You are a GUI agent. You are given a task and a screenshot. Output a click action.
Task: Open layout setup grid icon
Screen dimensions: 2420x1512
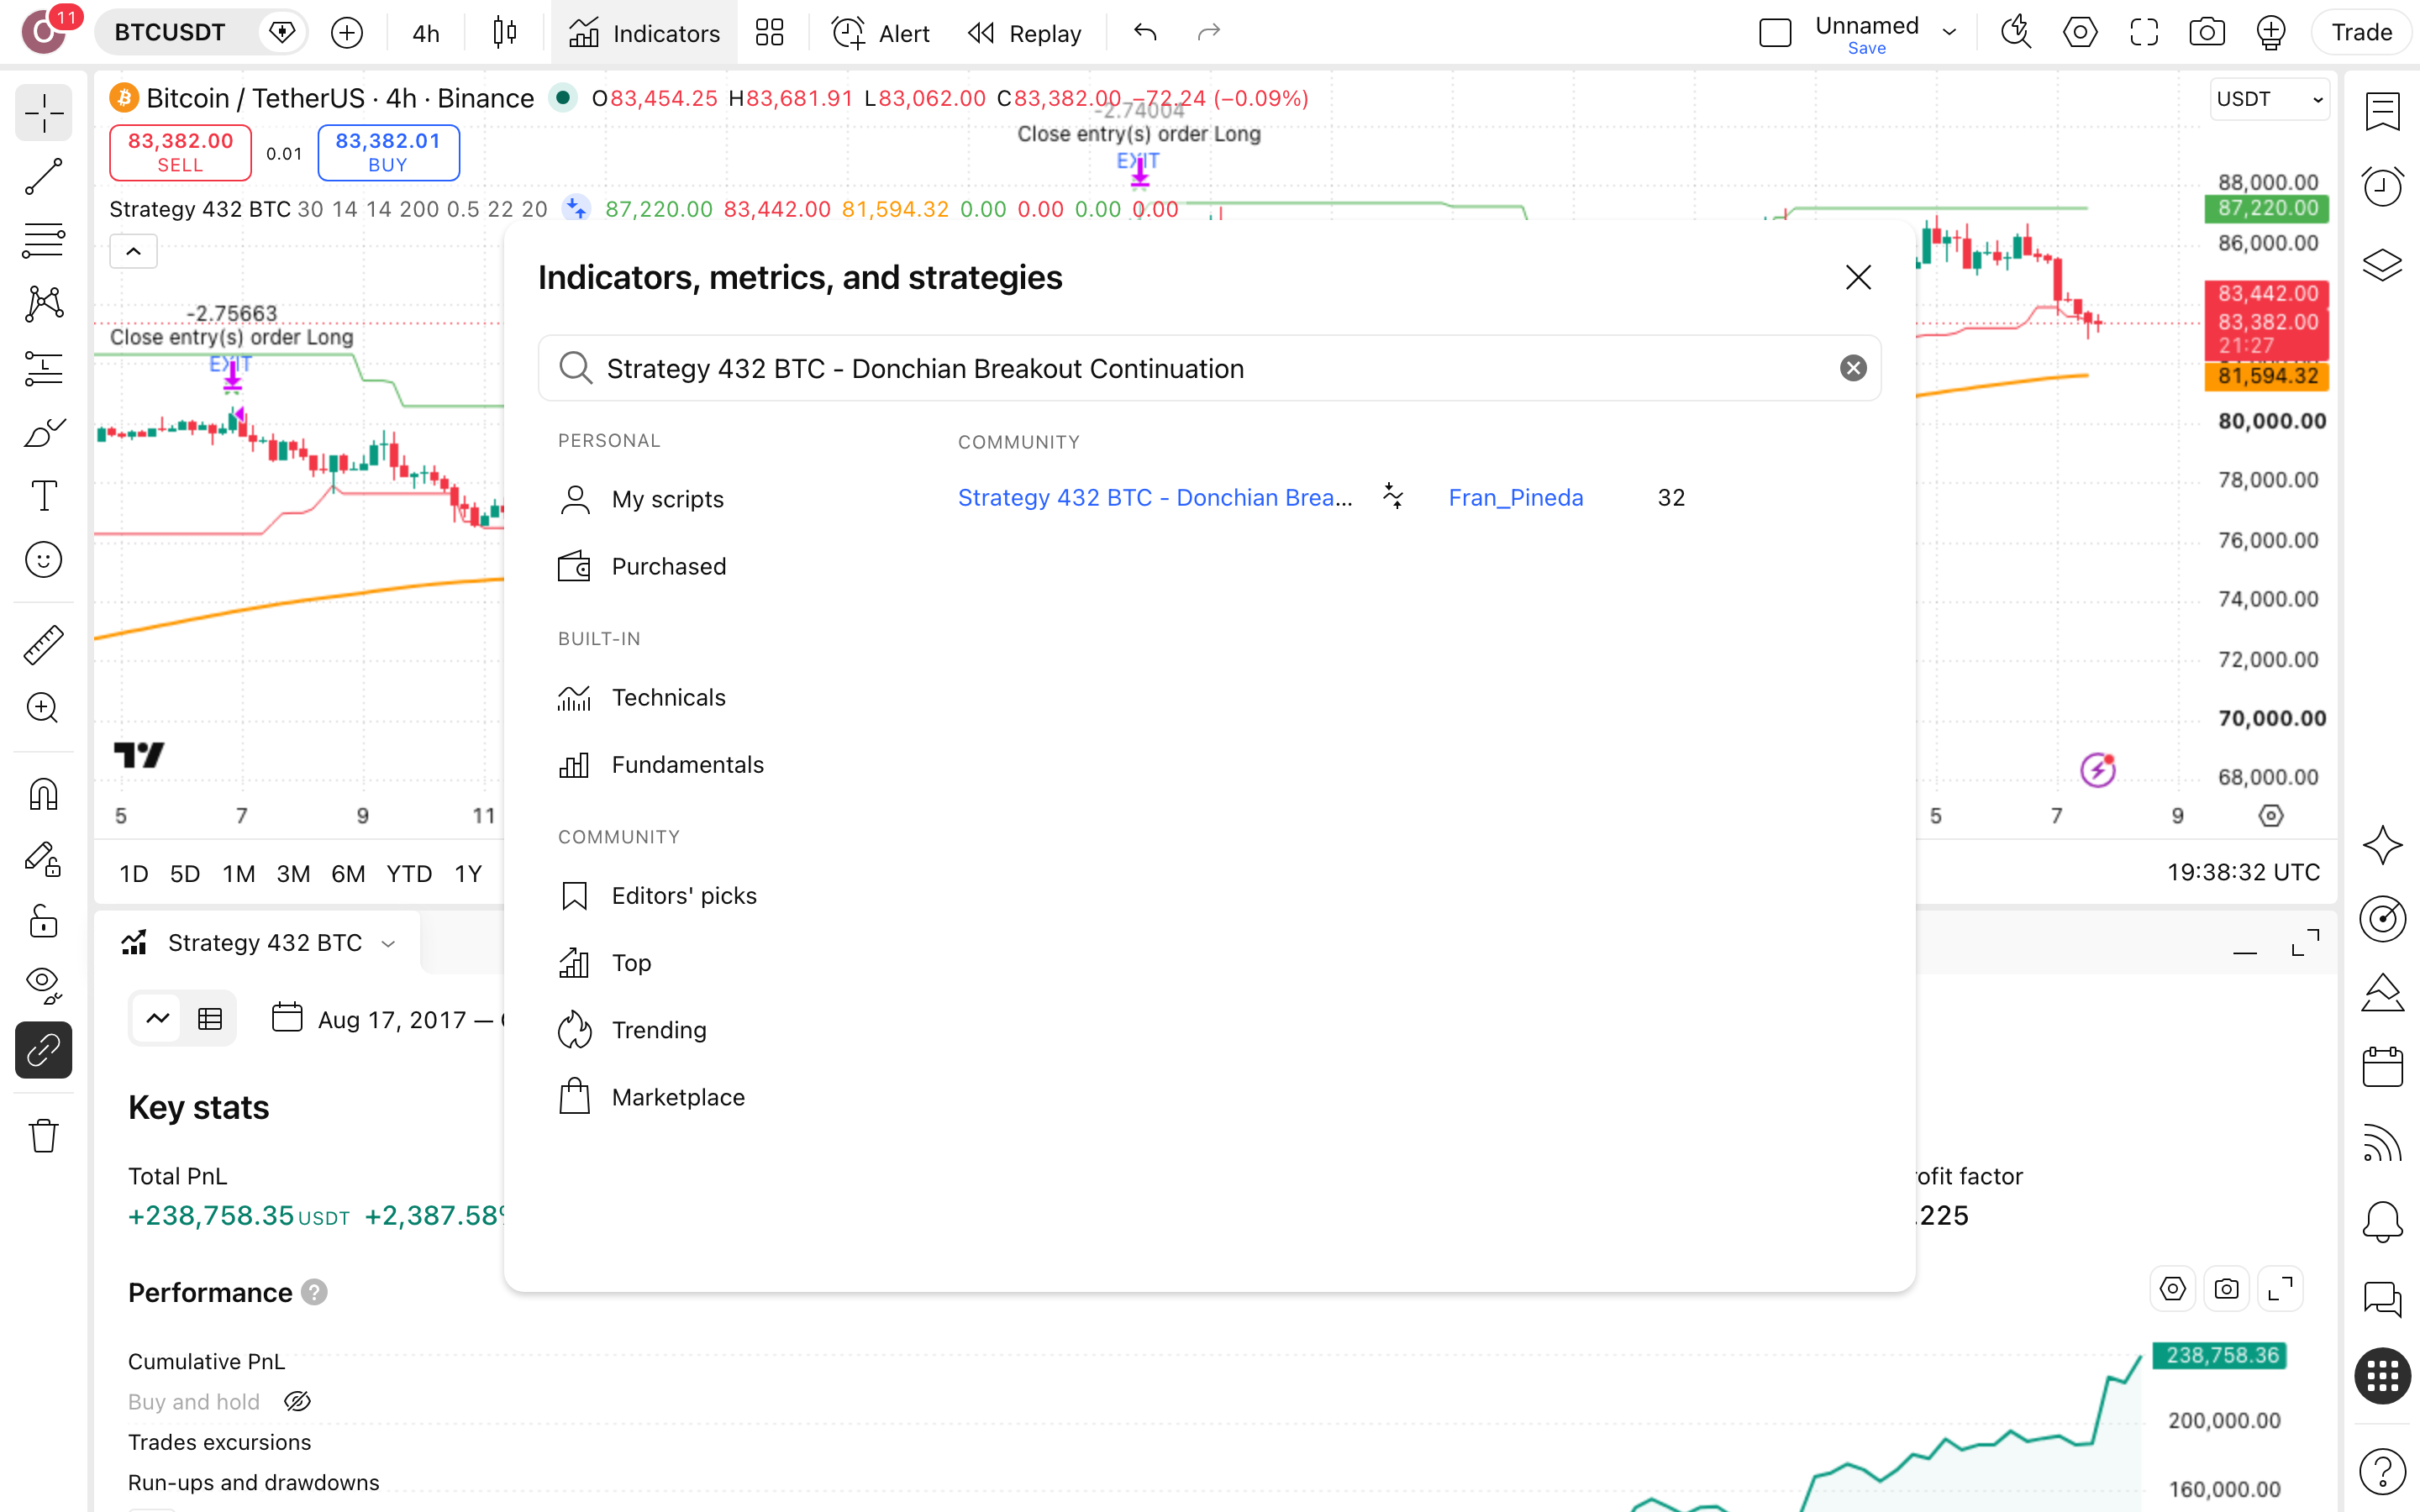click(769, 33)
